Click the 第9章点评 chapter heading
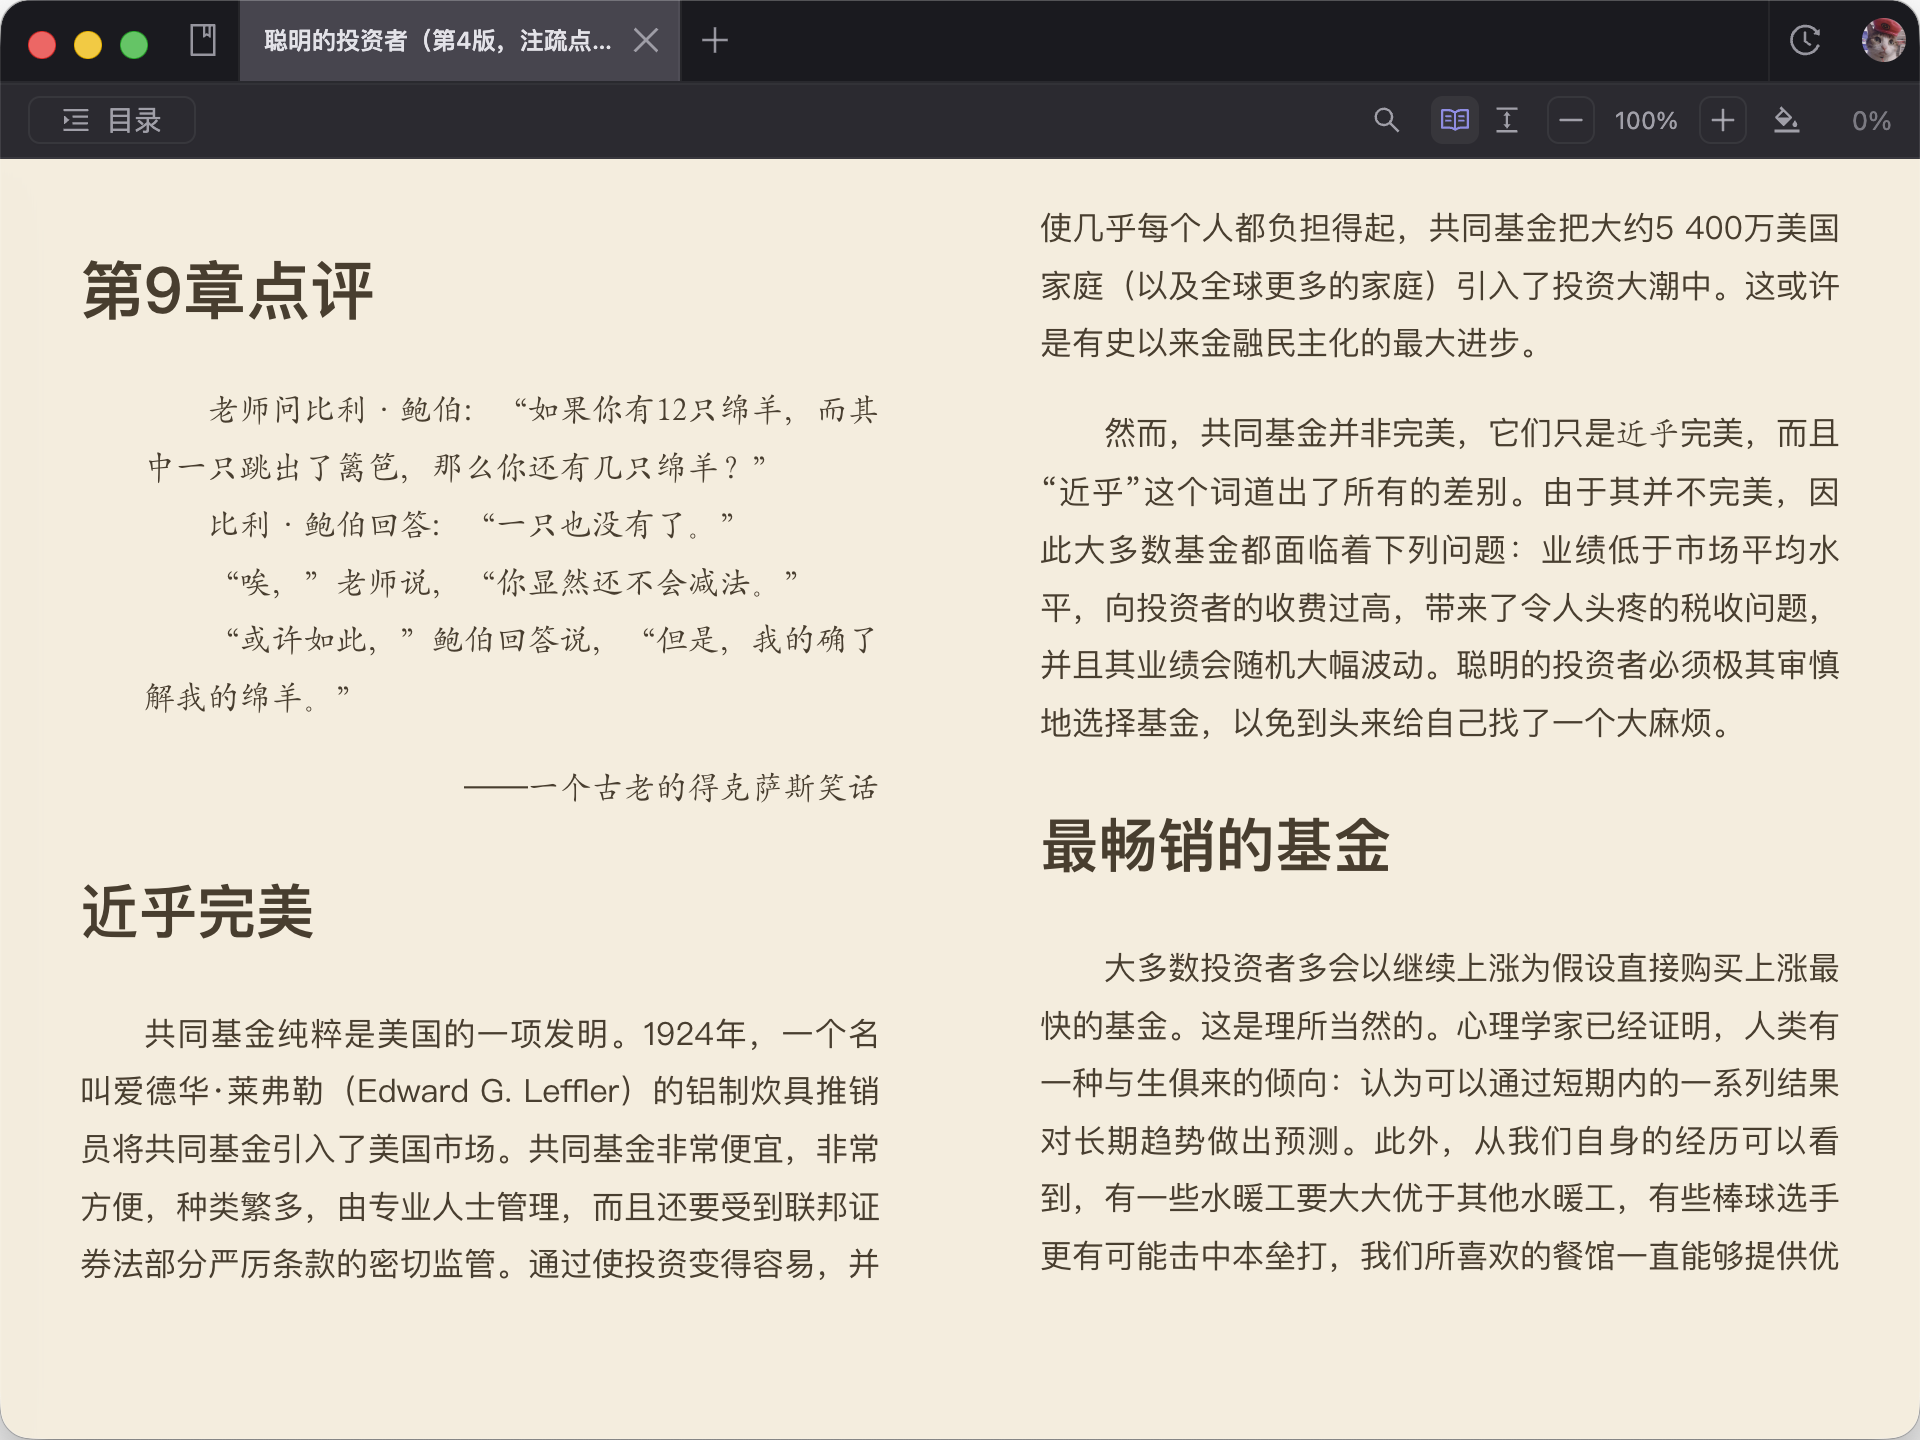 click(x=227, y=291)
